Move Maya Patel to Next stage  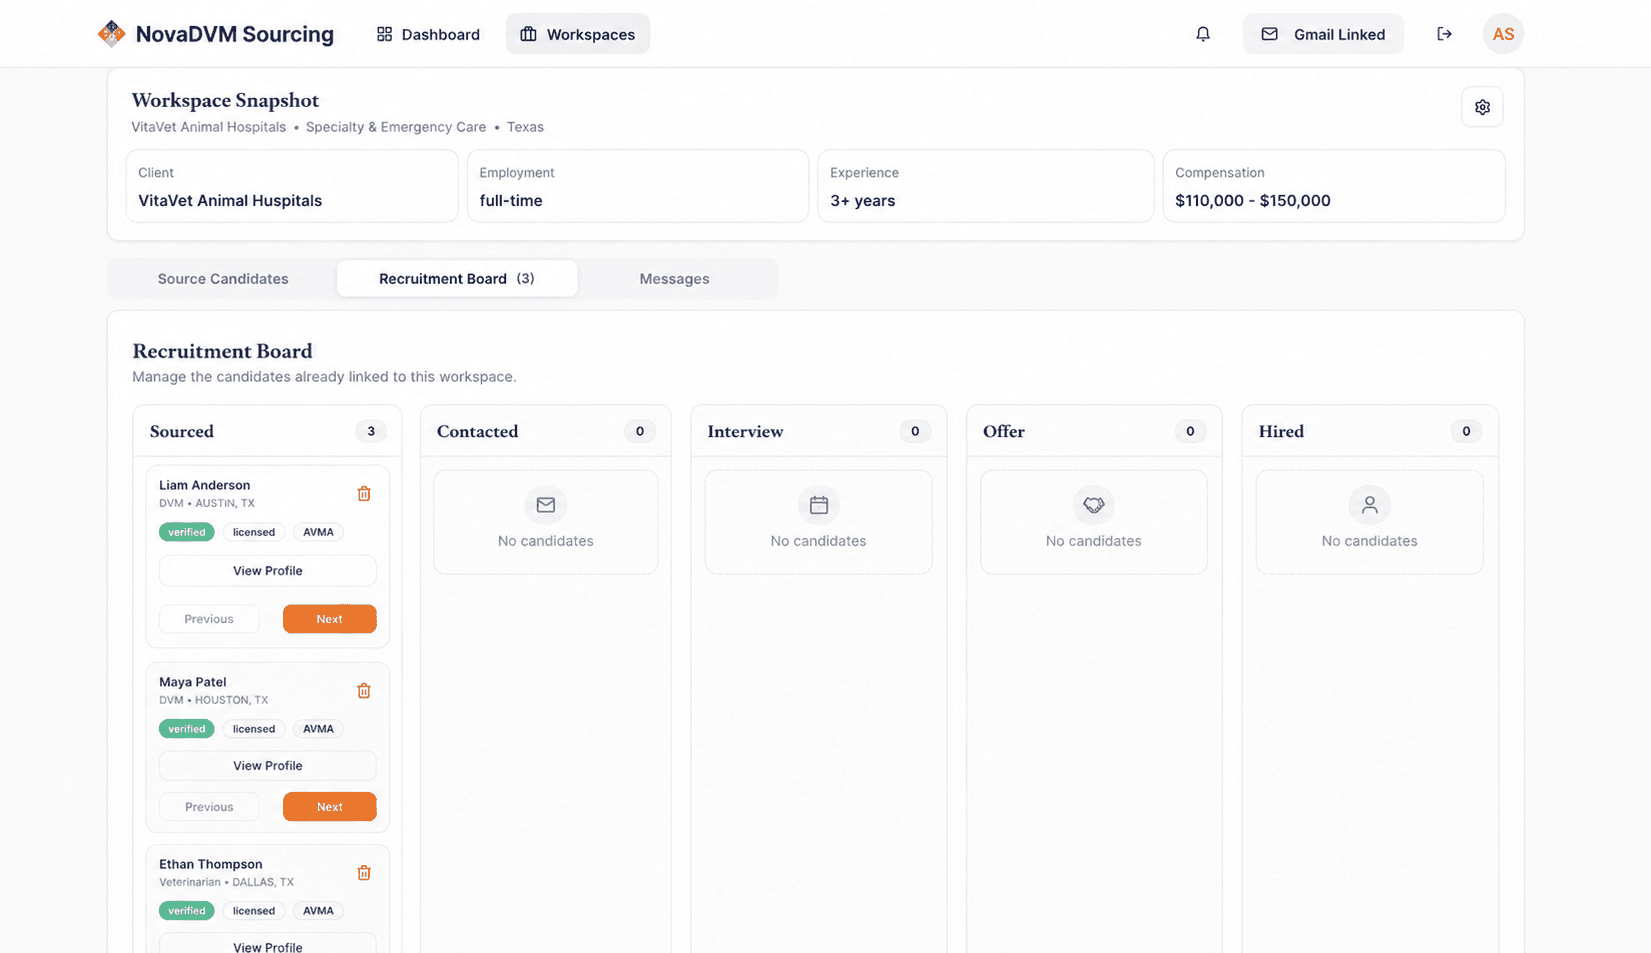click(x=330, y=806)
